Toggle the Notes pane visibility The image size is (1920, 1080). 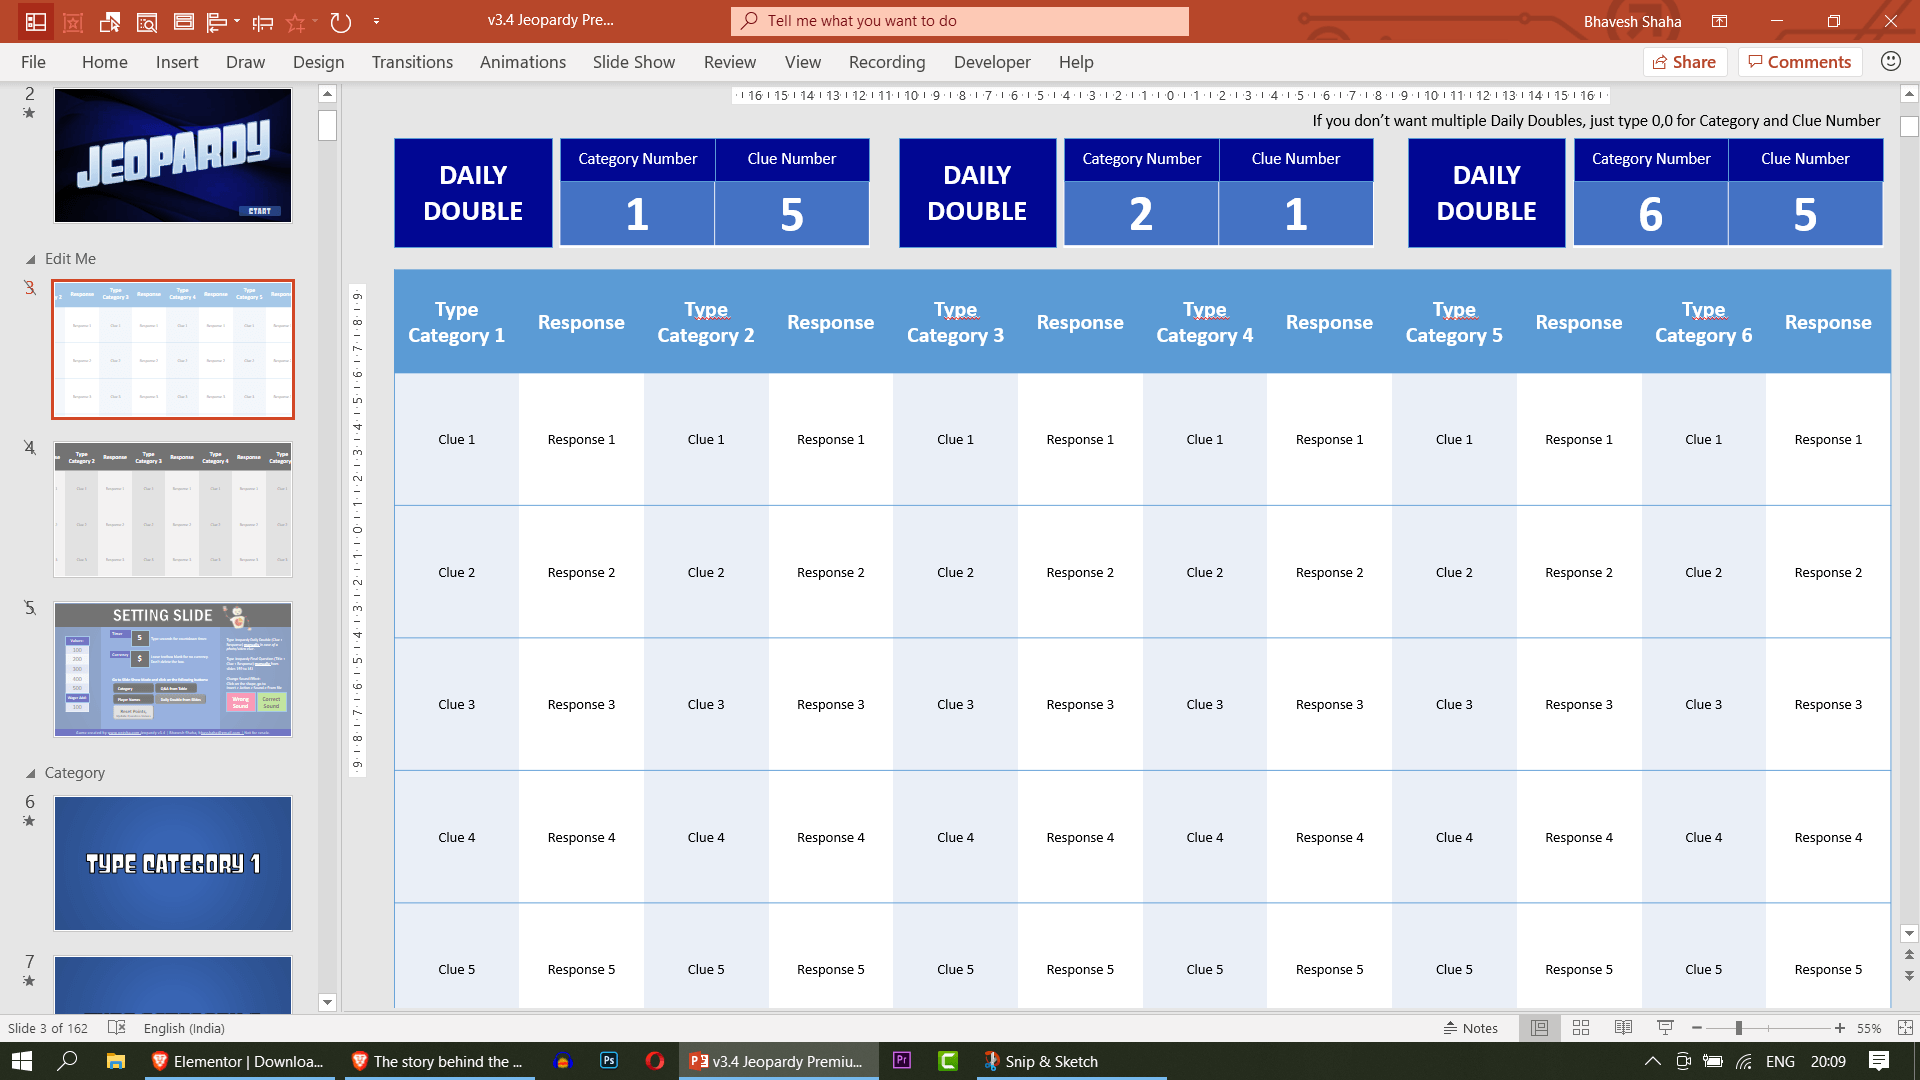pyautogui.click(x=1471, y=1028)
